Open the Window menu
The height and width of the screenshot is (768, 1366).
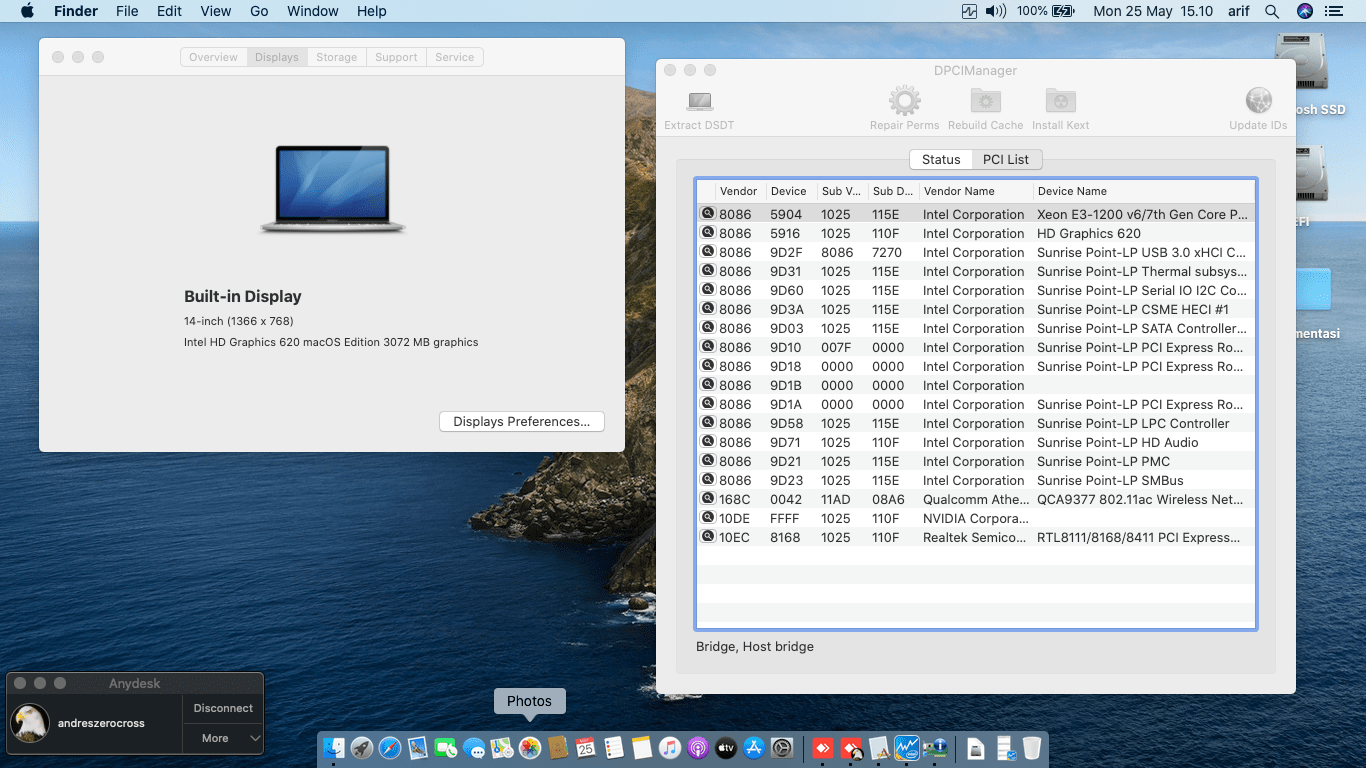(x=313, y=11)
